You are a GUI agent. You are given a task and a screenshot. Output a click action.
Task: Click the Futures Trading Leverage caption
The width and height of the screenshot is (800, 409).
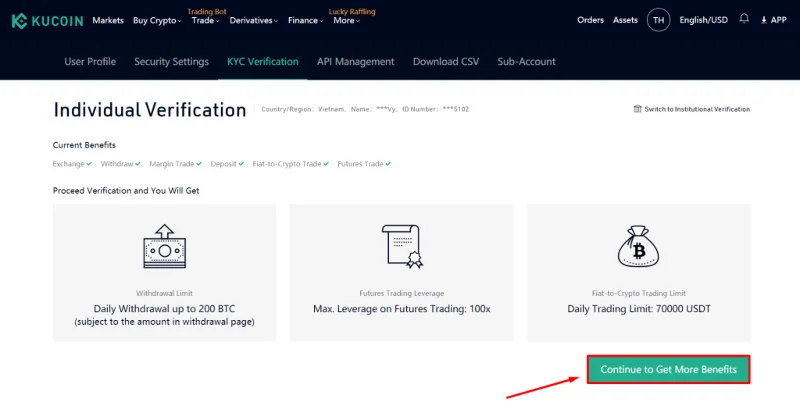[x=402, y=293]
